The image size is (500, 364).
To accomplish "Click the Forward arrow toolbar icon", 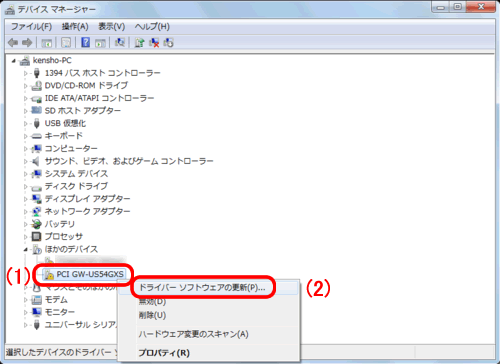I will click(x=27, y=43).
